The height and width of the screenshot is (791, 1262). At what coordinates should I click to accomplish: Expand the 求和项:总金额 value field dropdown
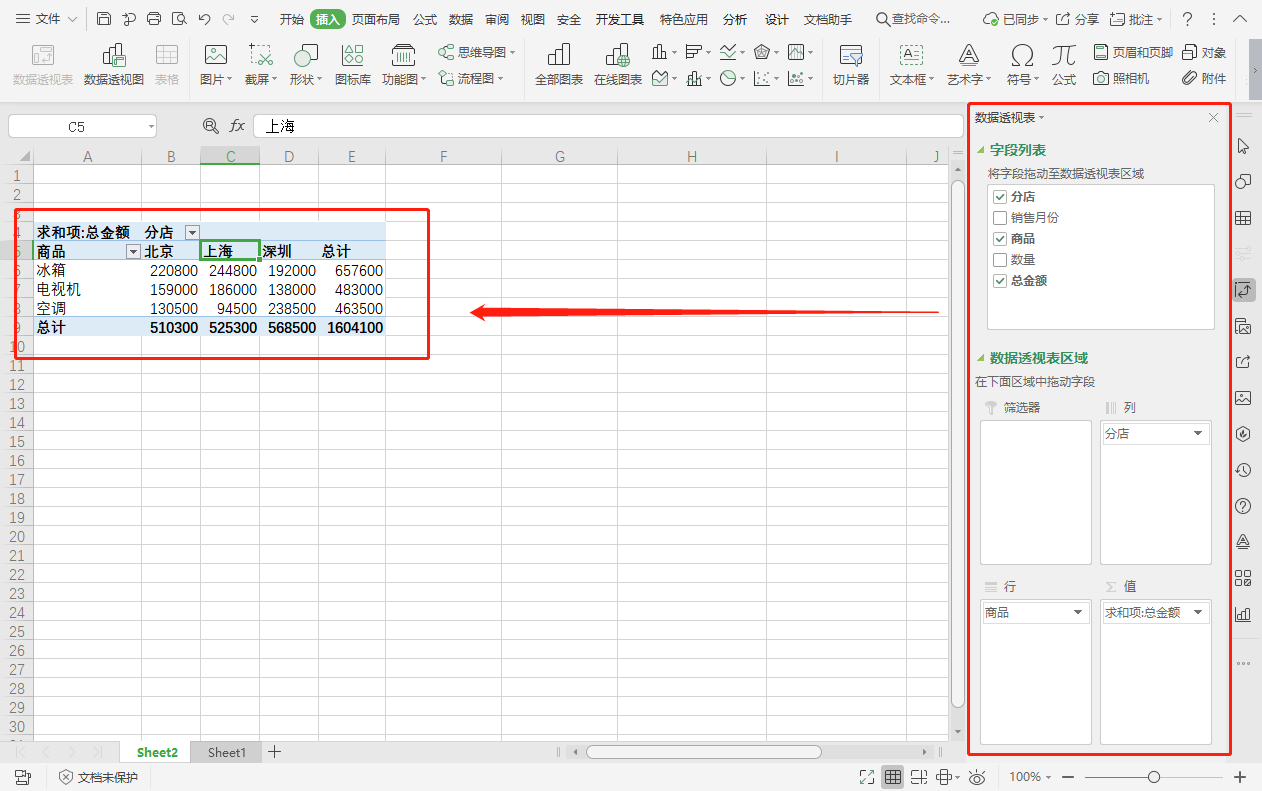pyautogui.click(x=1198, y=612)
